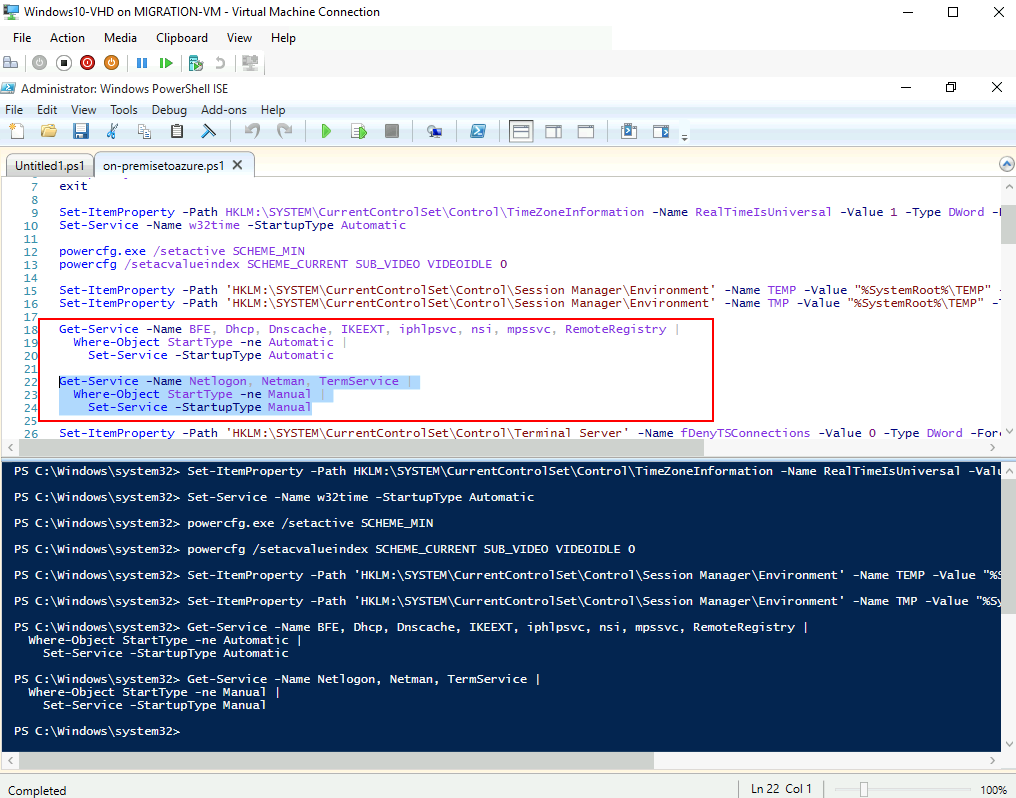Open the VM Clipboard menu
This screenshot has height=798, width=1016.
[182, 38]
